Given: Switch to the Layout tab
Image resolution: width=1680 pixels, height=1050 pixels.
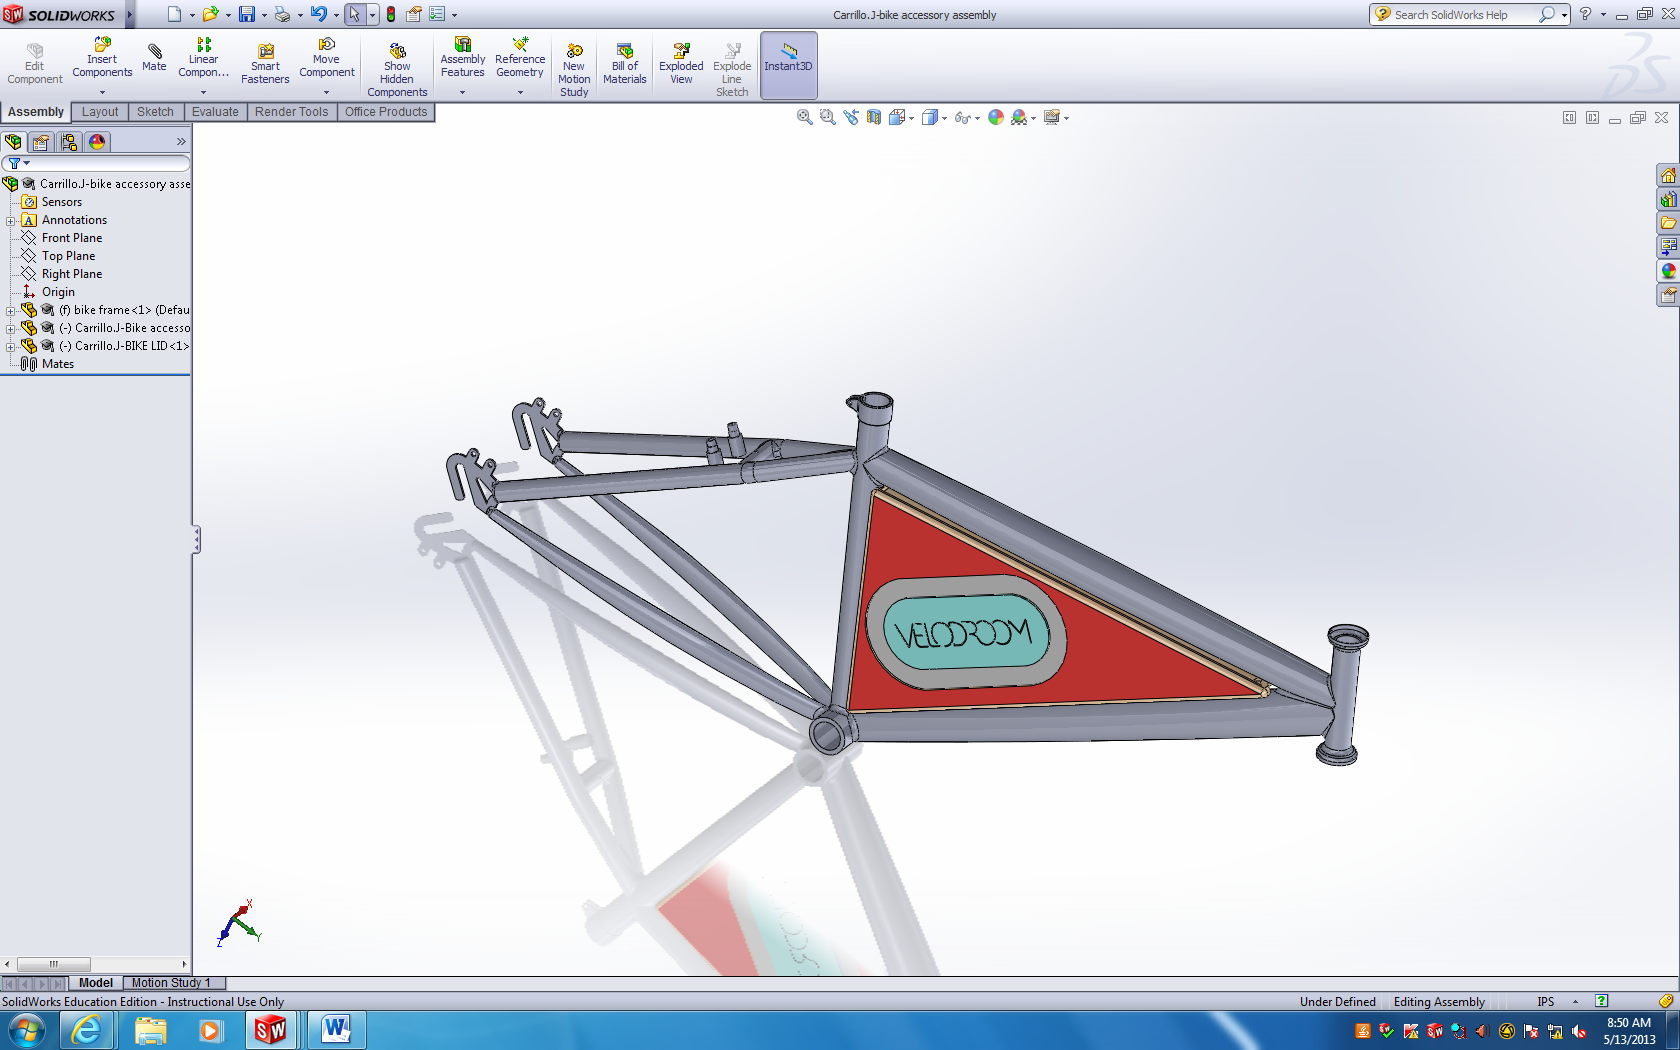Looking at the screenshot, I should [100, 112].
